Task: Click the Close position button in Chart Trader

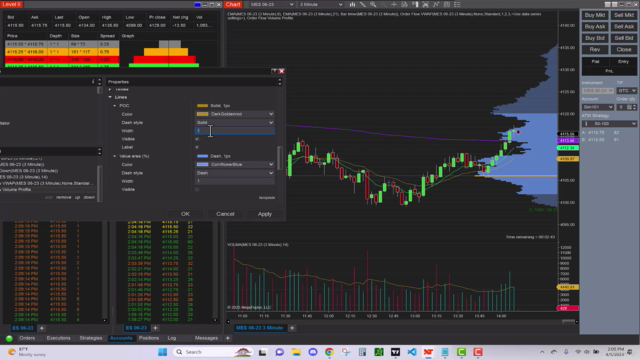Action: point(624,49)
